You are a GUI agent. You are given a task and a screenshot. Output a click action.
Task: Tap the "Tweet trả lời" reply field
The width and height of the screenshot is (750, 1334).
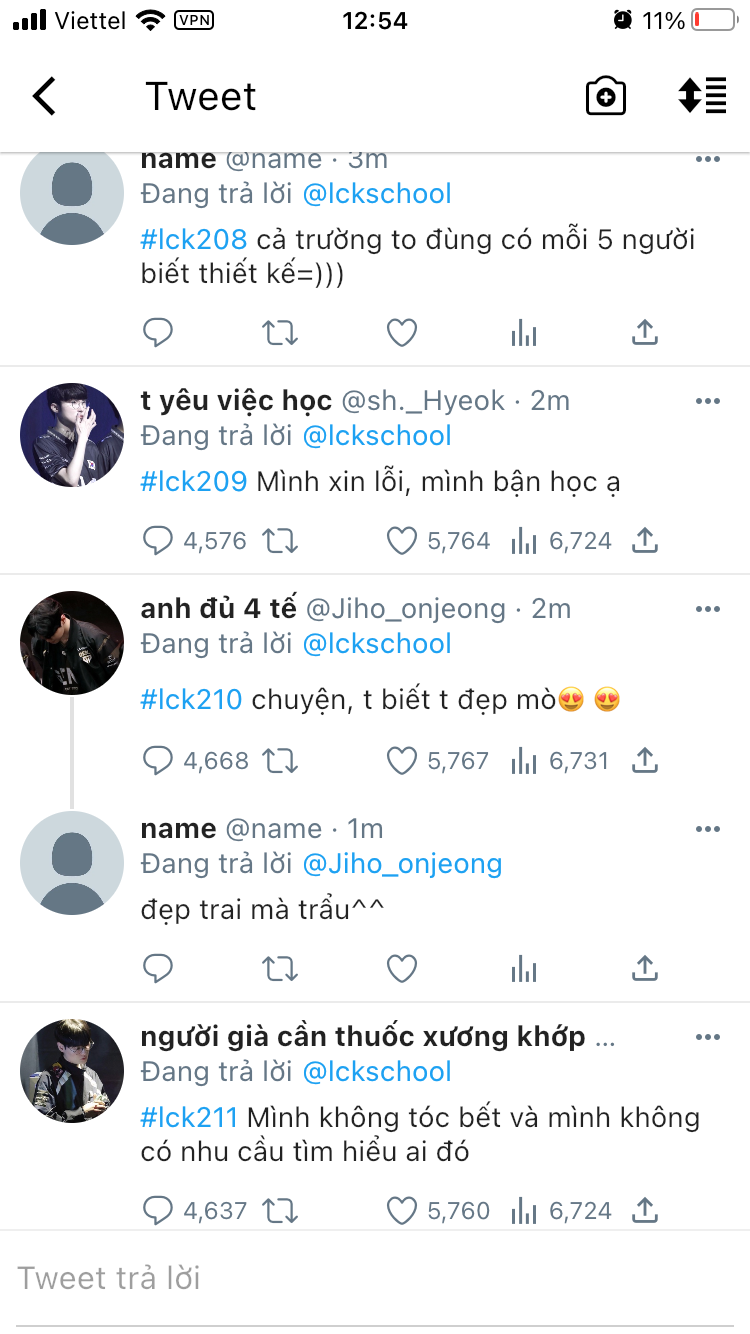375,1278
